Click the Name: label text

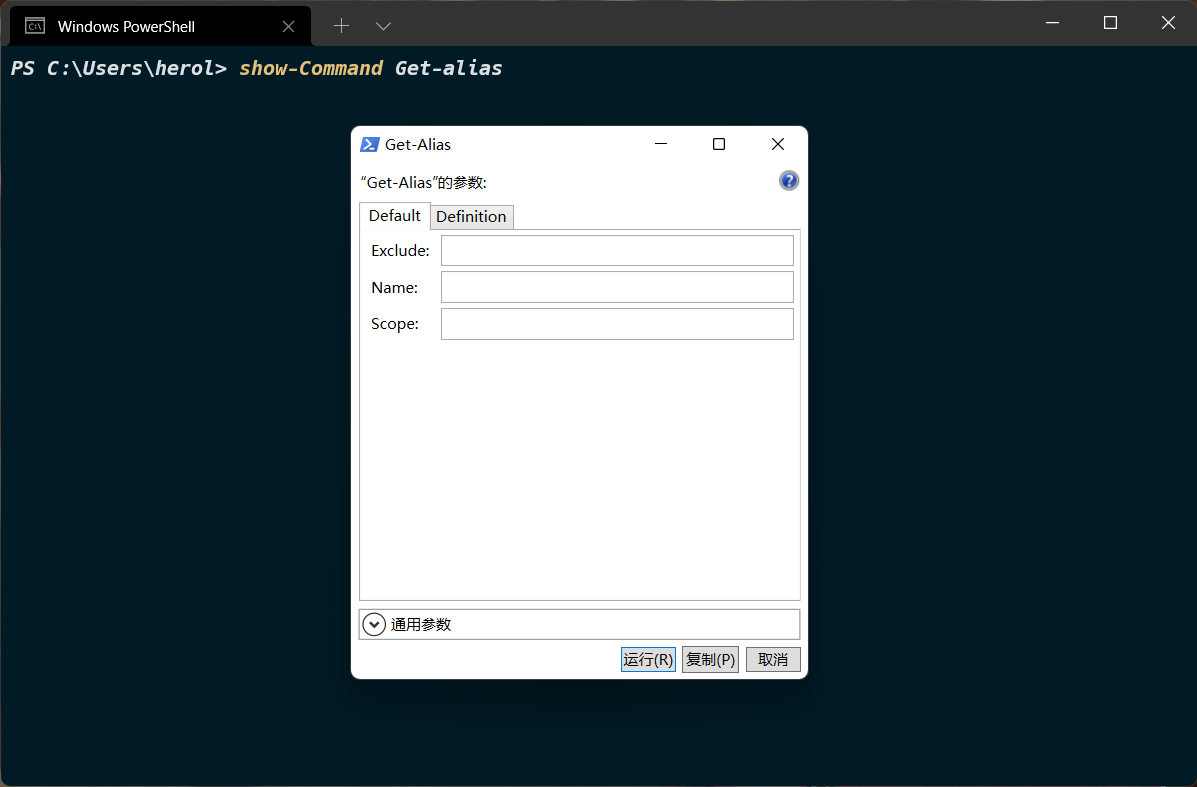coord(395,288)
